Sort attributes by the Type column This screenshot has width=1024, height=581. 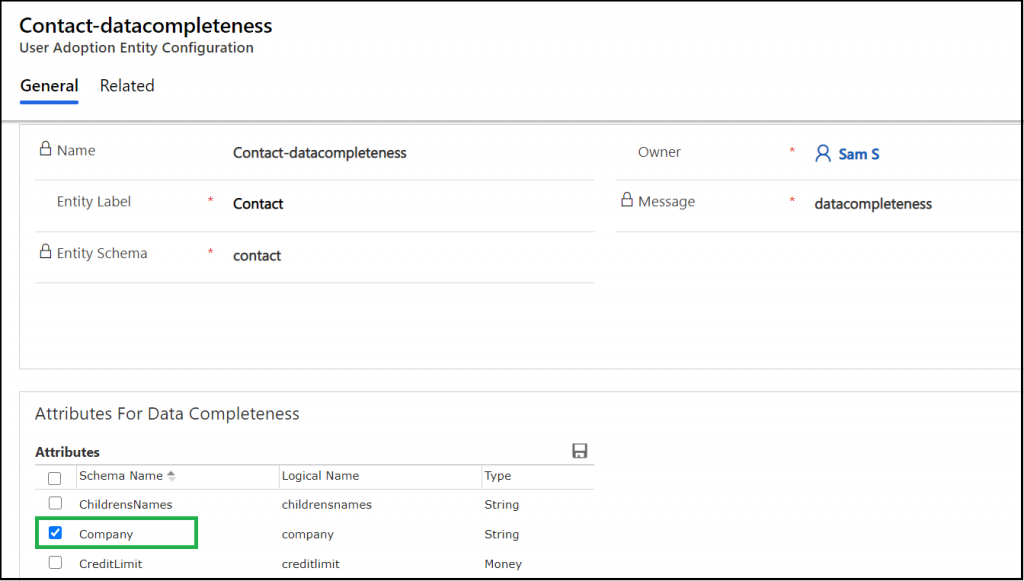[x=496, y=476]
